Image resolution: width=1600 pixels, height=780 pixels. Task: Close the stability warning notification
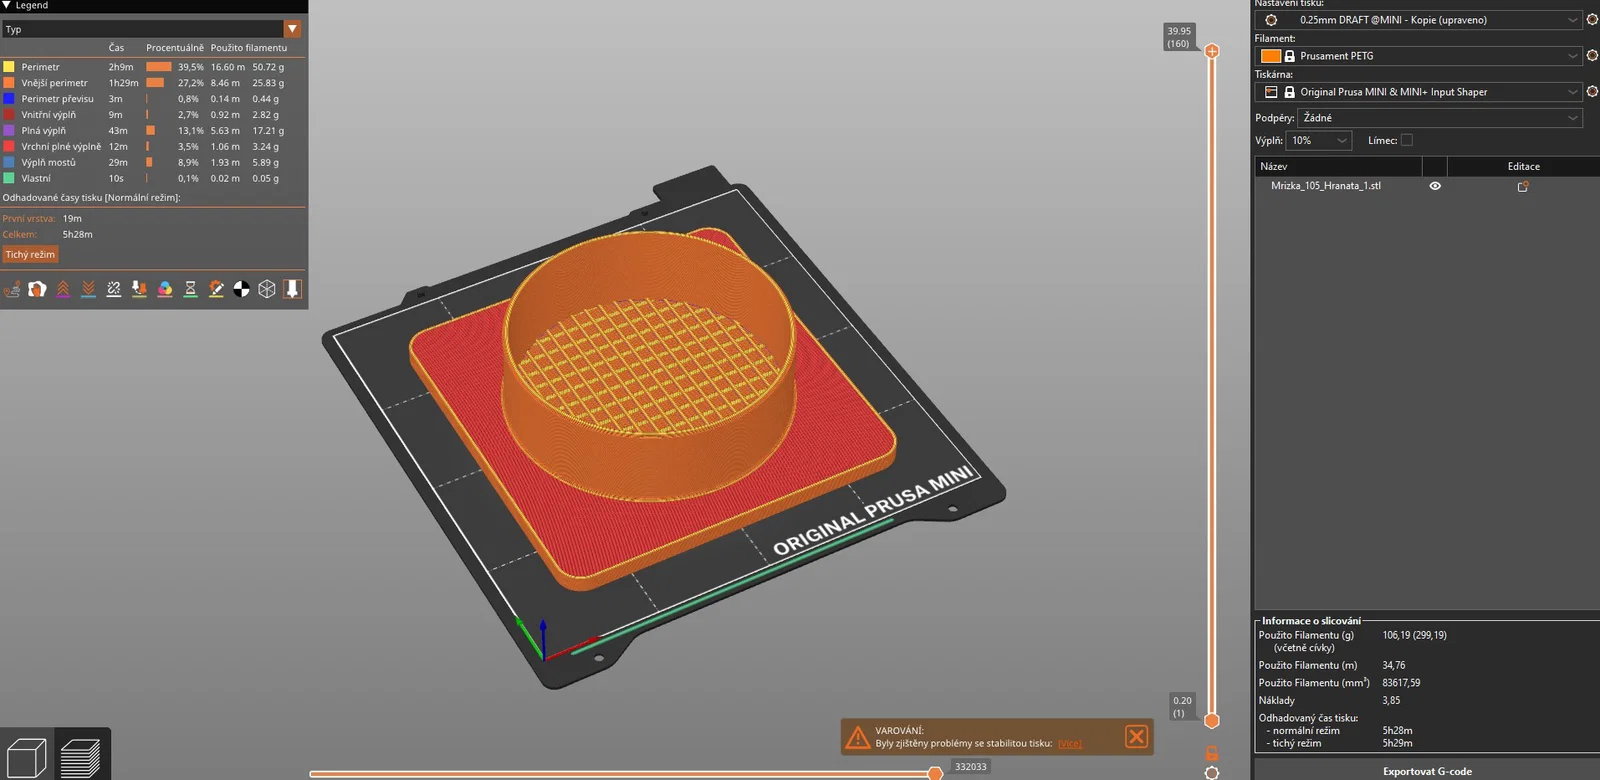[1137, 737]
